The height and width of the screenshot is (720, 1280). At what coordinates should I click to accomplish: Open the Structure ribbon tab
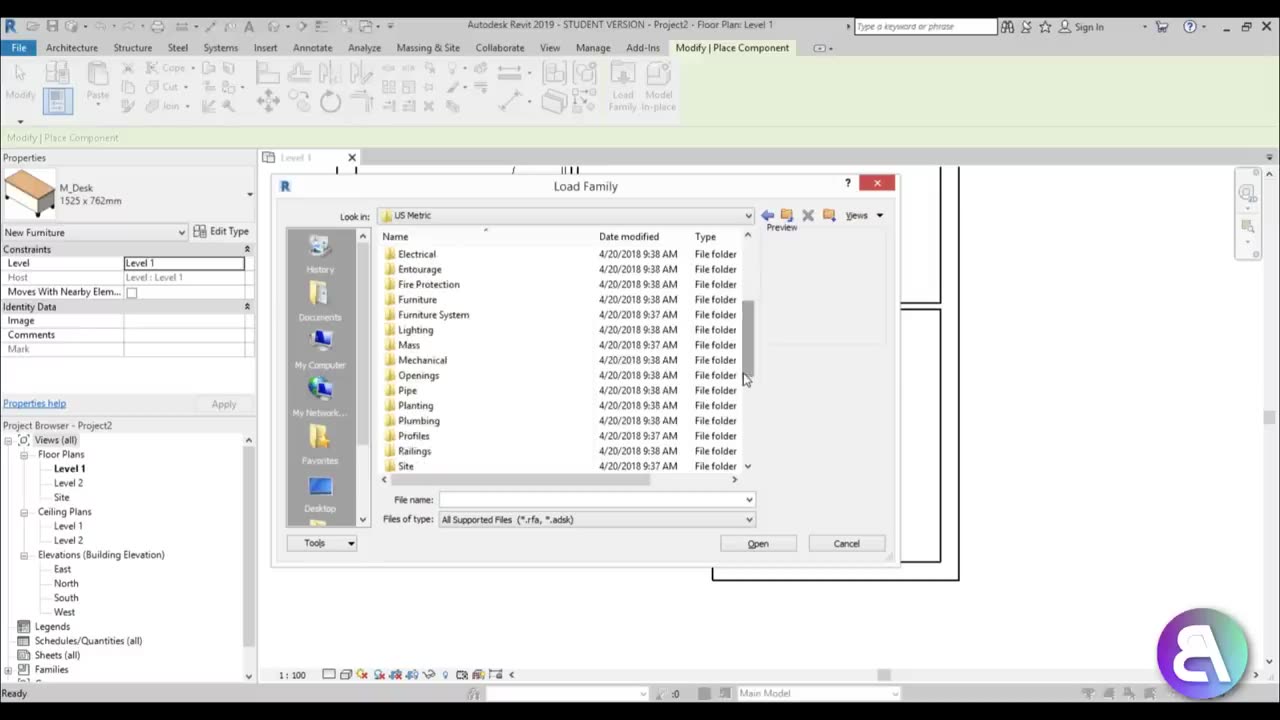coord(133,48)
